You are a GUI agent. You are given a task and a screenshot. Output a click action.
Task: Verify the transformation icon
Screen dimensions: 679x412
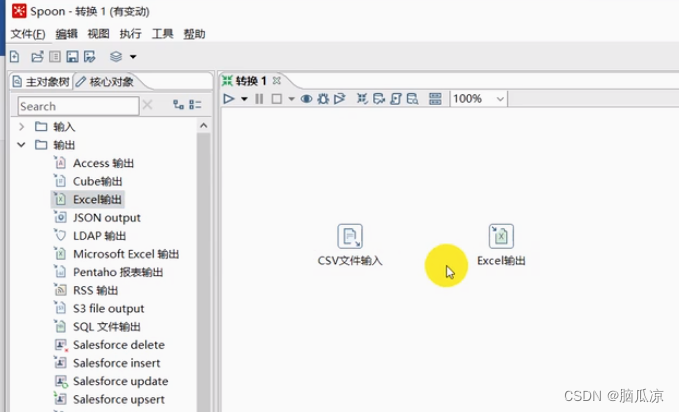pos(362,99)
